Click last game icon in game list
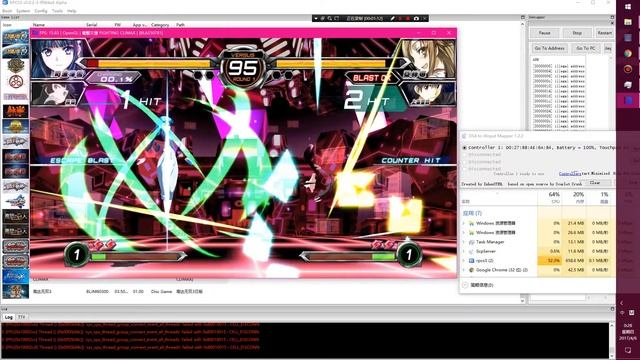This screenshot has width=640, height=360. pyautogui.click(x=16, y=291)
